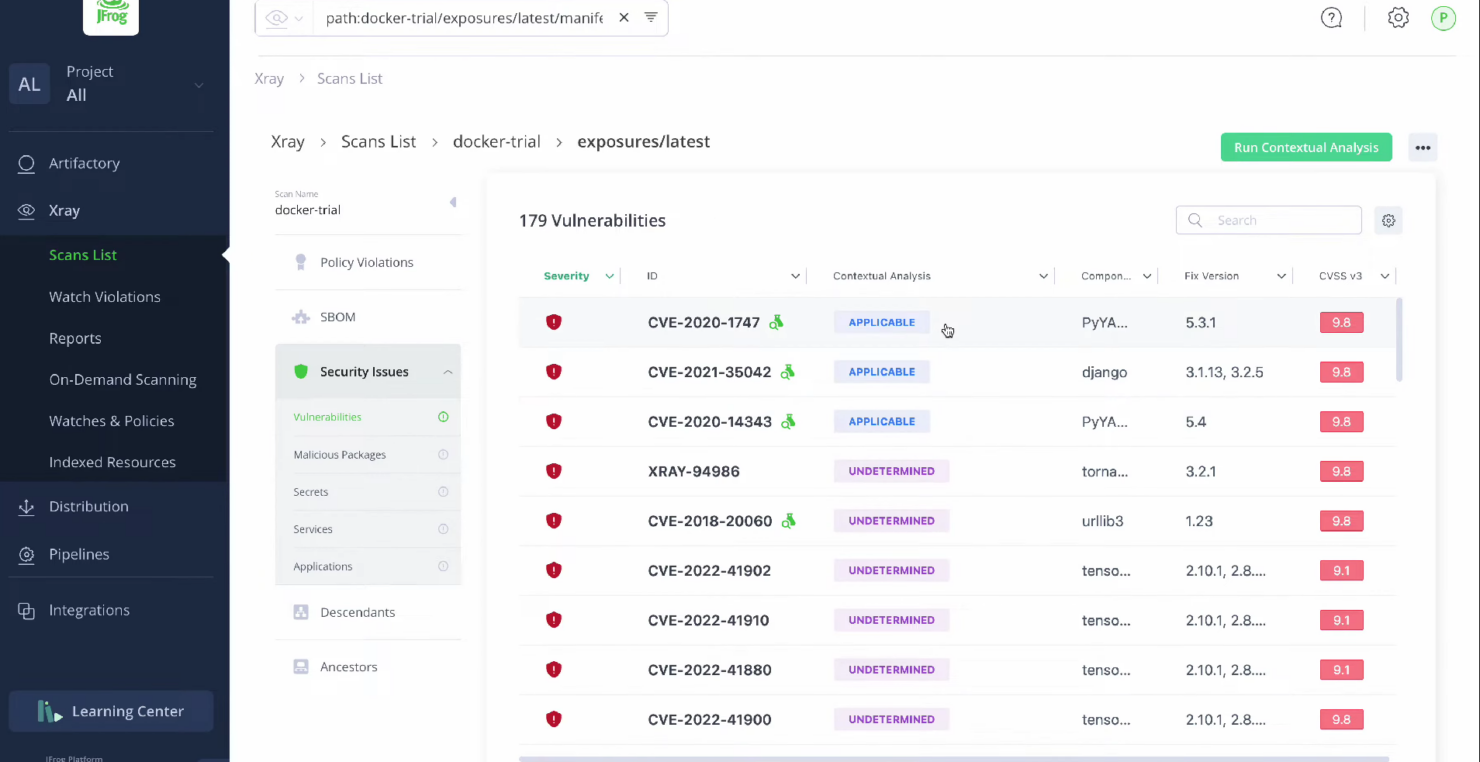Click the green icon beside CVE-2021-35042
This screenshot has width=1480, height=762.
[x=788, y=371]
